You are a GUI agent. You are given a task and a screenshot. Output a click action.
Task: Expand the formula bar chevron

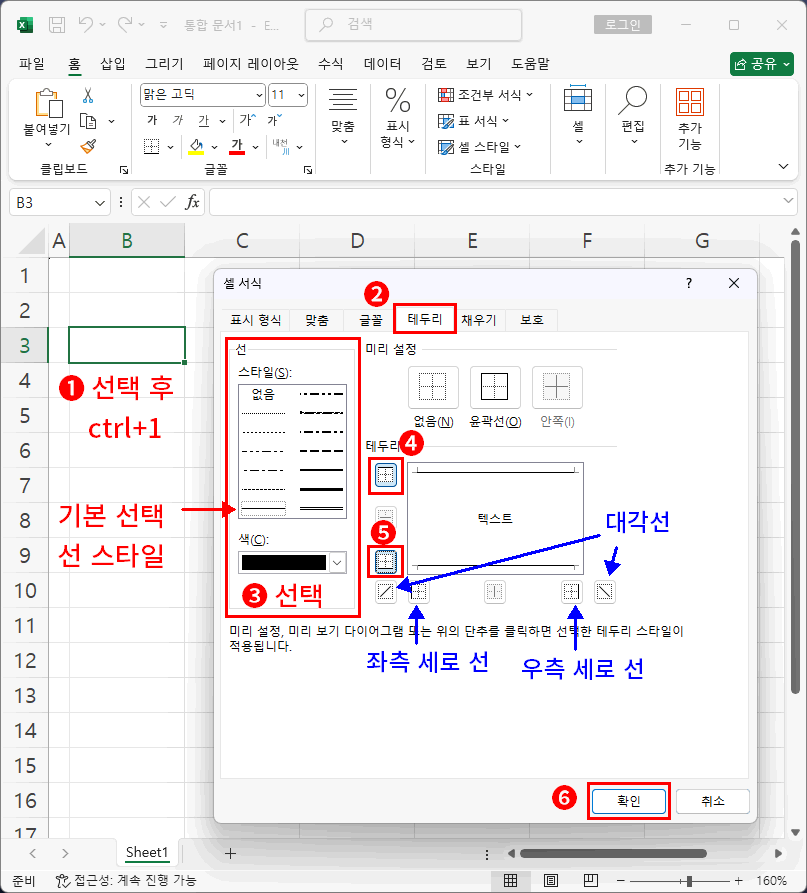[788, 200]
